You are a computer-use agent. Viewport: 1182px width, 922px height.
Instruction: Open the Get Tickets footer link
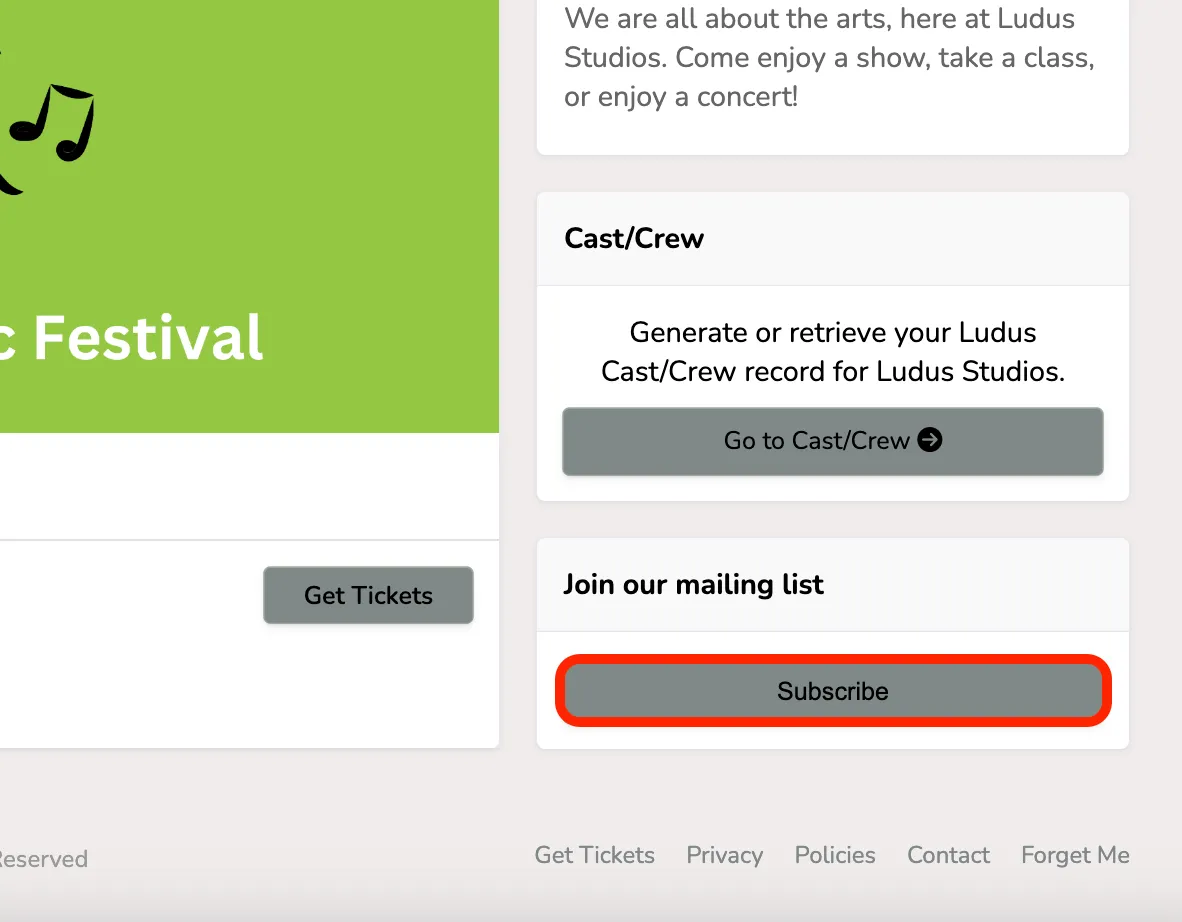tap(594, 855)
